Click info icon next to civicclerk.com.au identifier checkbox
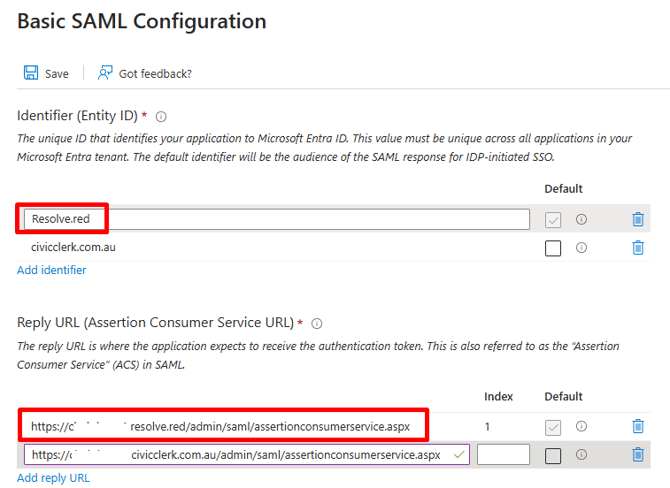This screenshot has width=670, height=488. [x=581, y=248]
